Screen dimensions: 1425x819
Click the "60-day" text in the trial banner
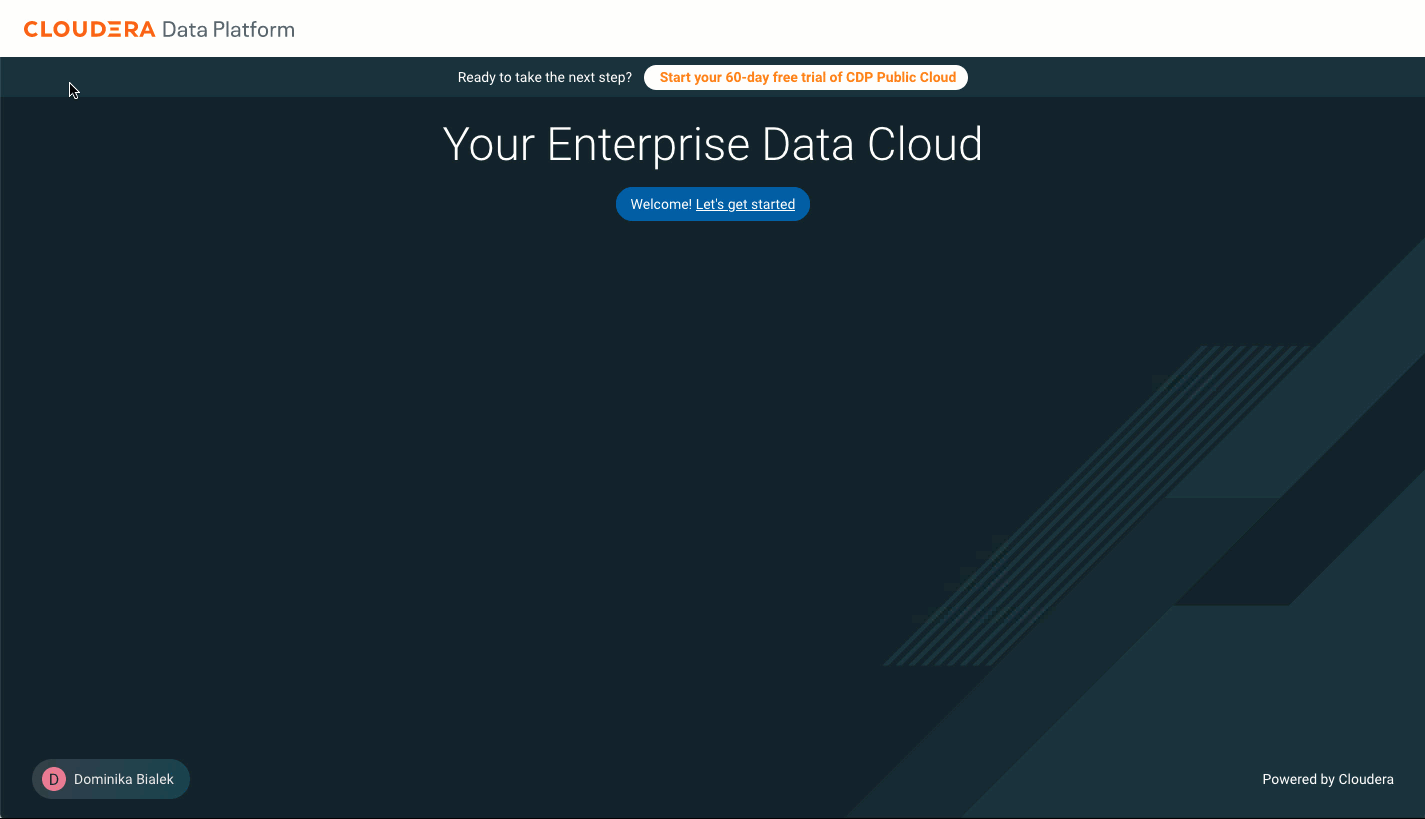coord(747,77)
